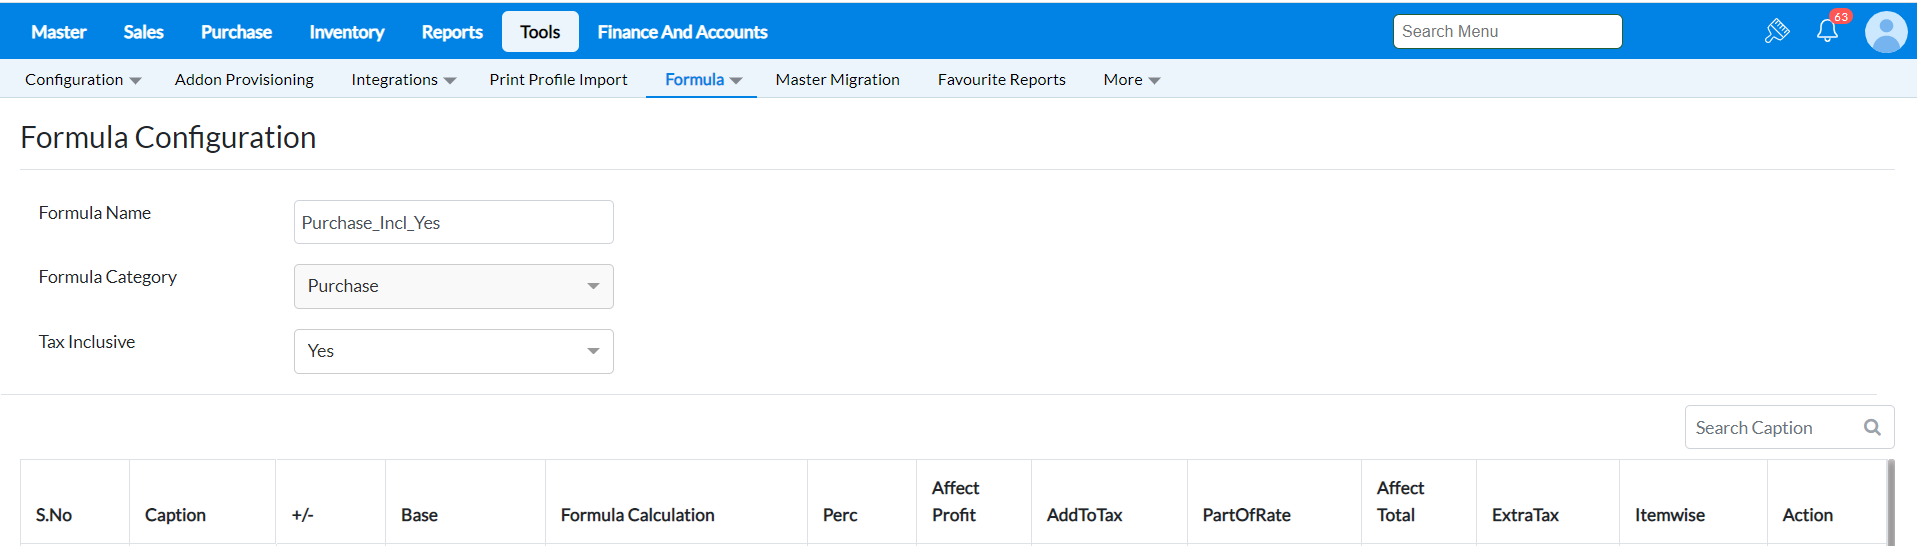Open the Integrations submenu
This screenshot has width=1917, height=546.
403,79
